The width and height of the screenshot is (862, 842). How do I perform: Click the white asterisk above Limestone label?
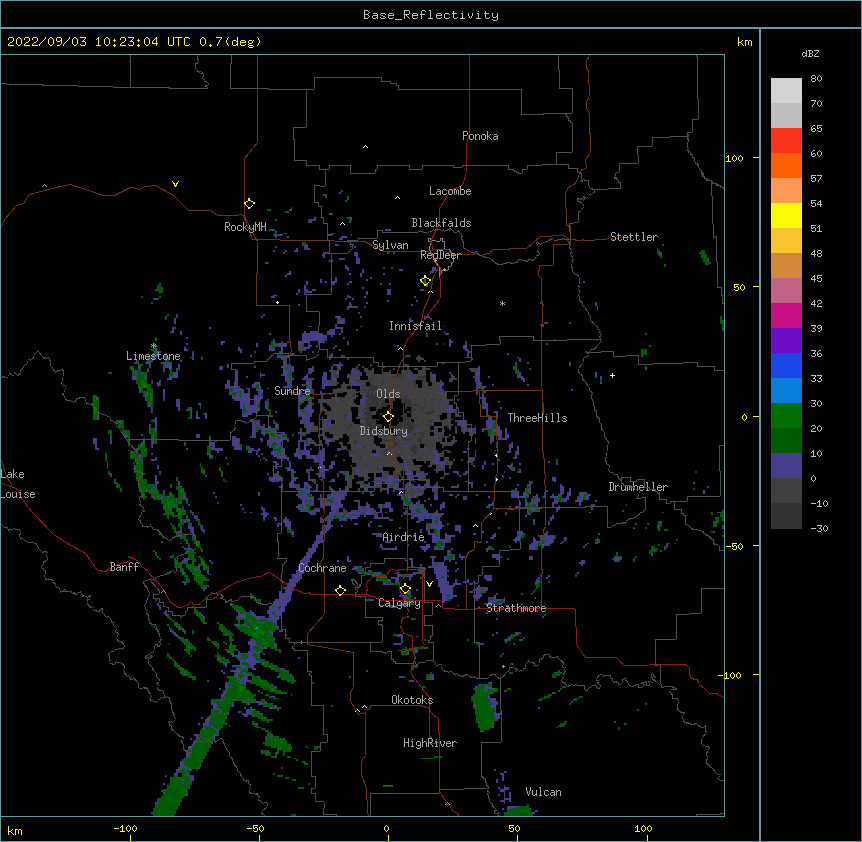pos(154,346)
